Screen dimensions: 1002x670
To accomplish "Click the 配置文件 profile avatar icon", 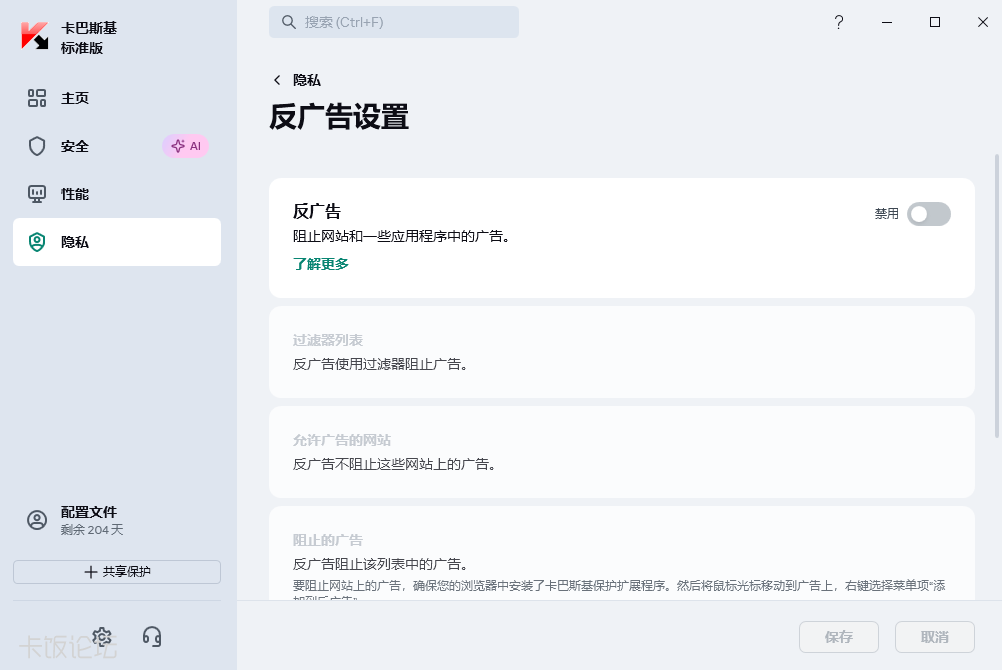I will (37, 520).
